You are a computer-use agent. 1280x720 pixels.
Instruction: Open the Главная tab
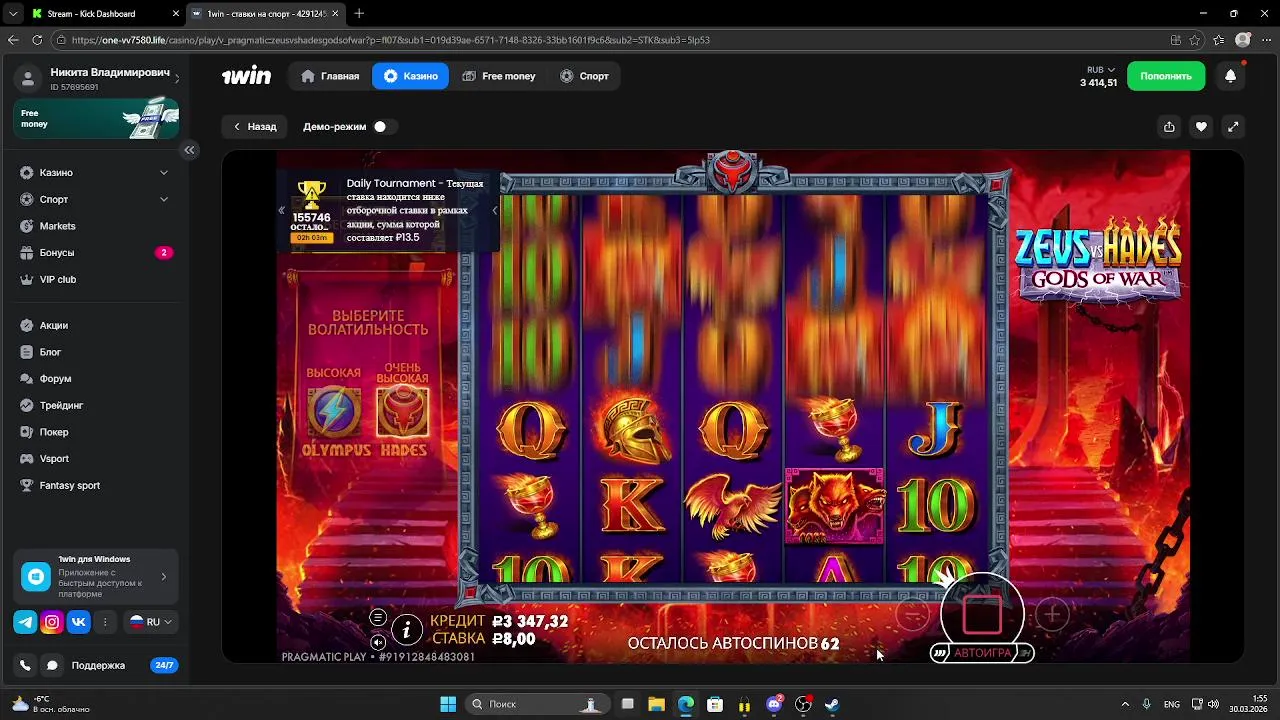pos(330,76)
